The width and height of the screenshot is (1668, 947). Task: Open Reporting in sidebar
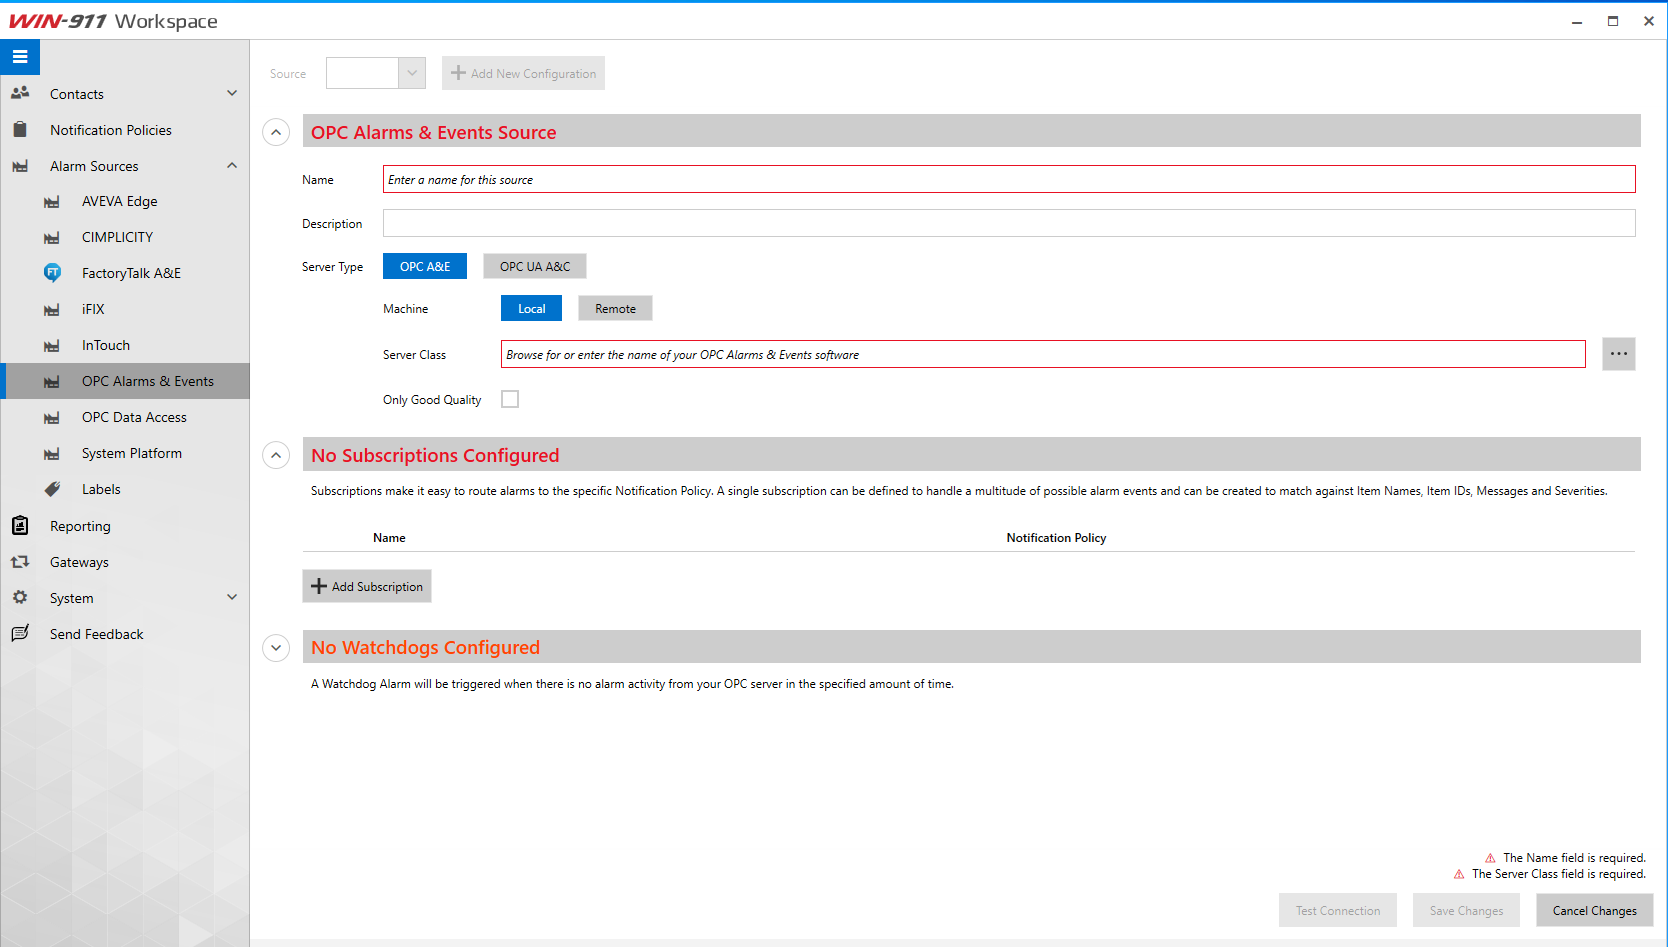[125, 526]
